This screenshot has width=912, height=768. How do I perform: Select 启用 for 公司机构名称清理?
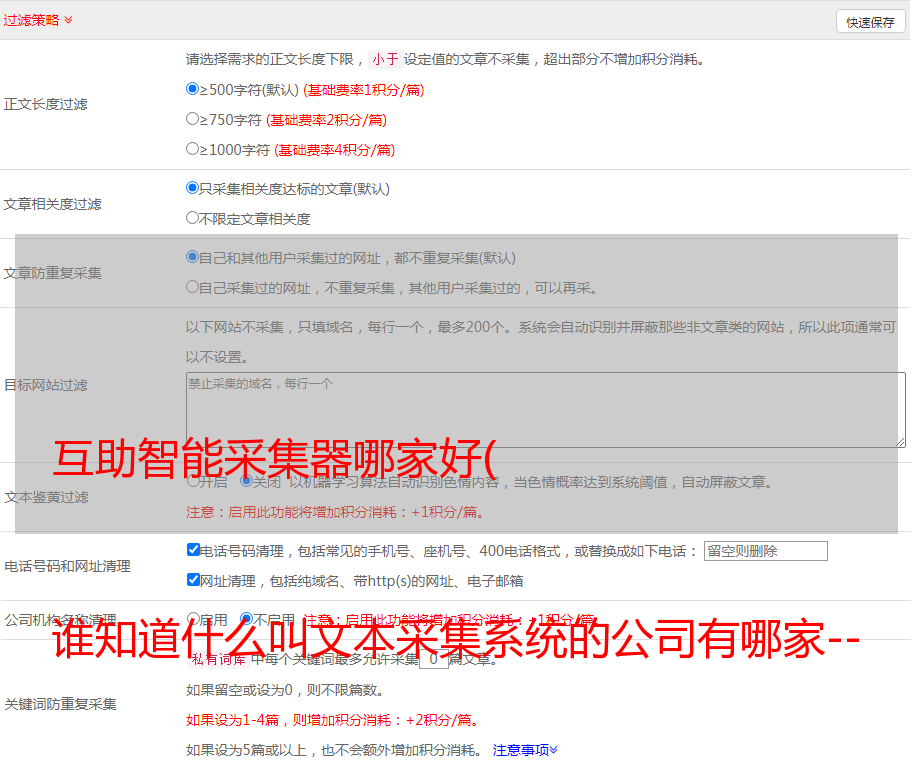[x=193, y=619]
